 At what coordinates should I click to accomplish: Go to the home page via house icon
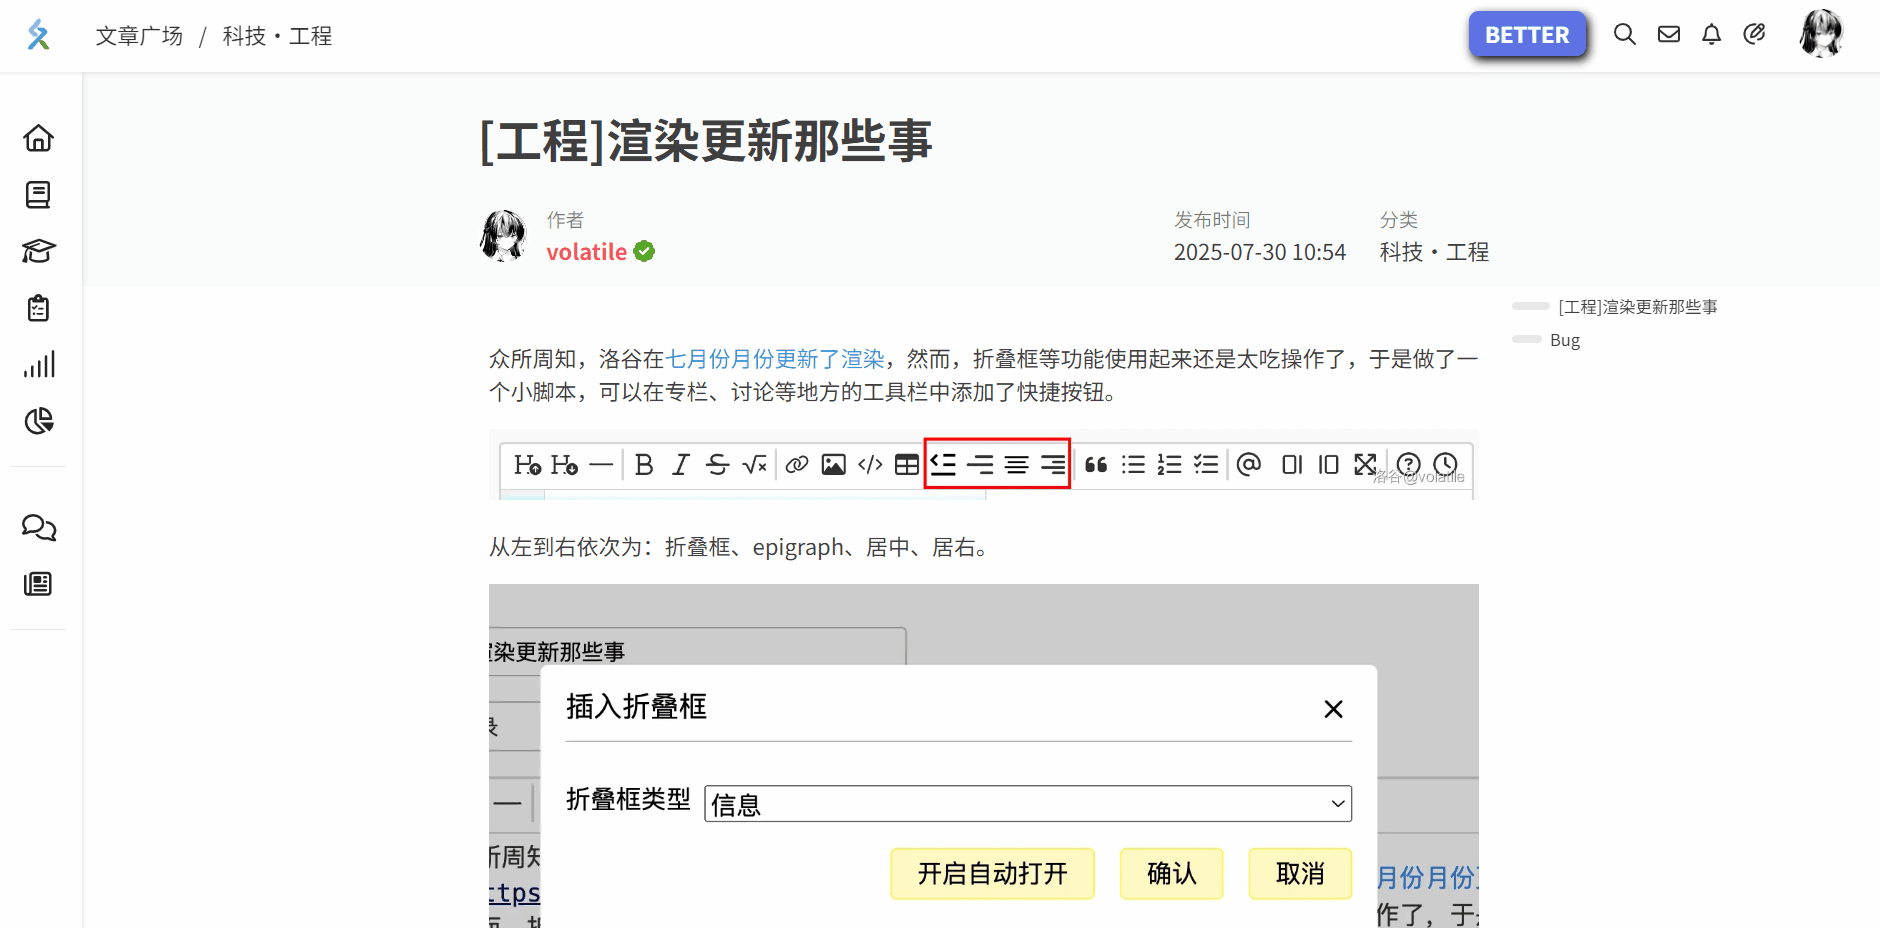tap(39, 138)
